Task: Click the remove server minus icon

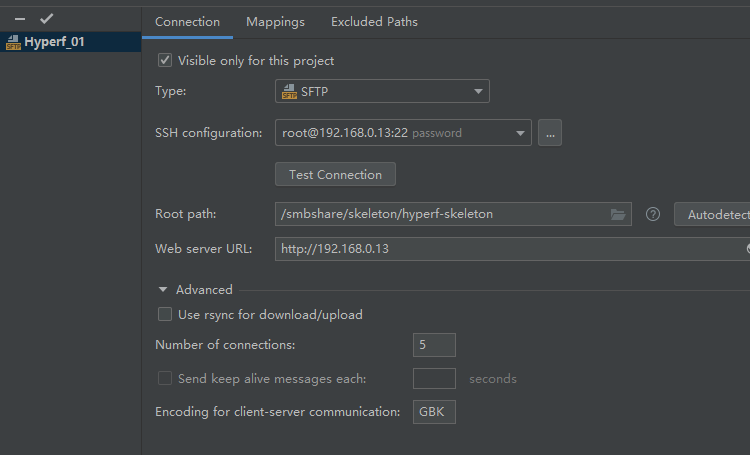Action: click(20, 19)
